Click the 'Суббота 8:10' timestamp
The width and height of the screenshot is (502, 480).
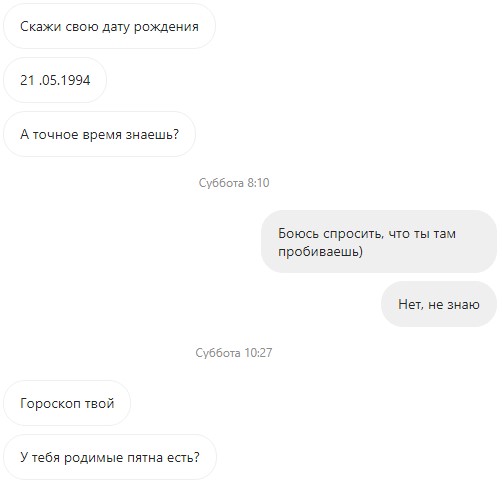(234, 183)
